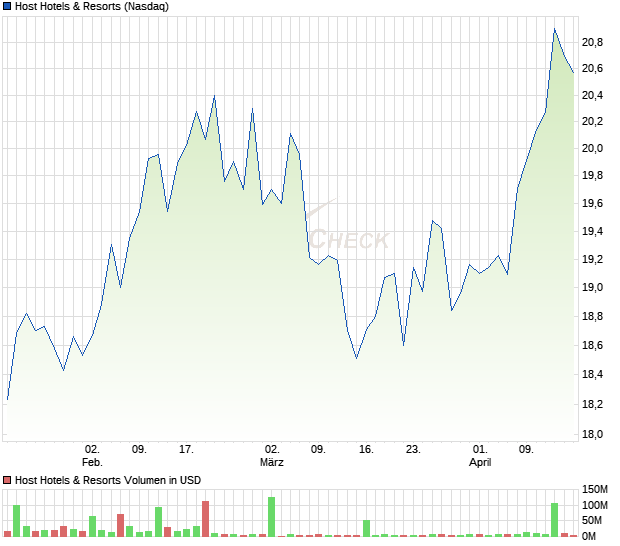The width and height of the screenshot is (620, 546).
Task: Click the 19,8 price axis label
Action: 592,175
